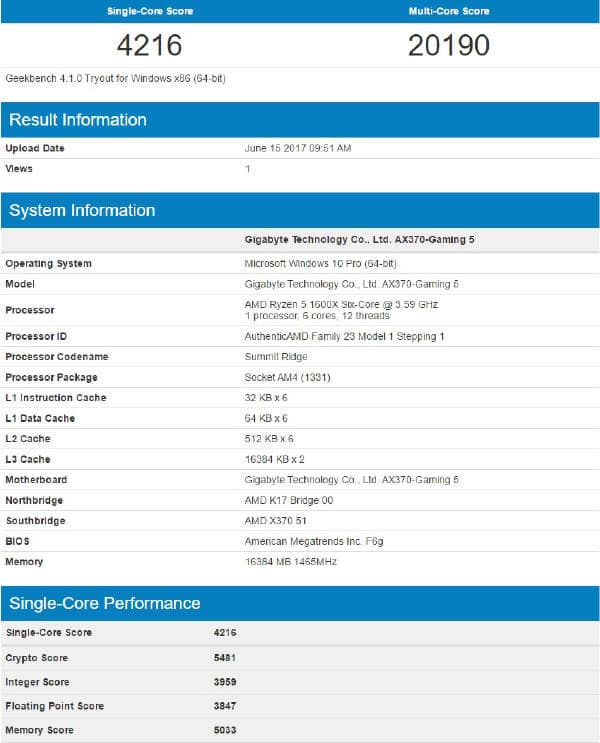This screenshot has width=600, height=743.
Task: Select the Floating Point Score value 3847
Action: point(225,707)
